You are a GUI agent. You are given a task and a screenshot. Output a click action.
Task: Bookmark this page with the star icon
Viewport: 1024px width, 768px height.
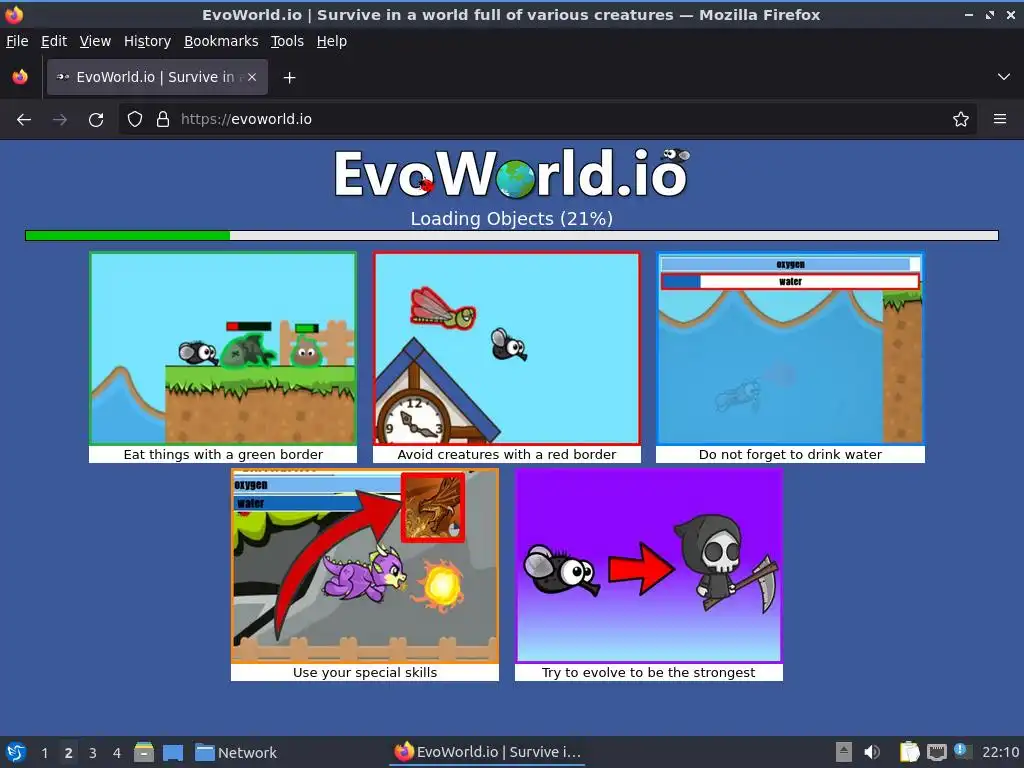click(961, 119)
